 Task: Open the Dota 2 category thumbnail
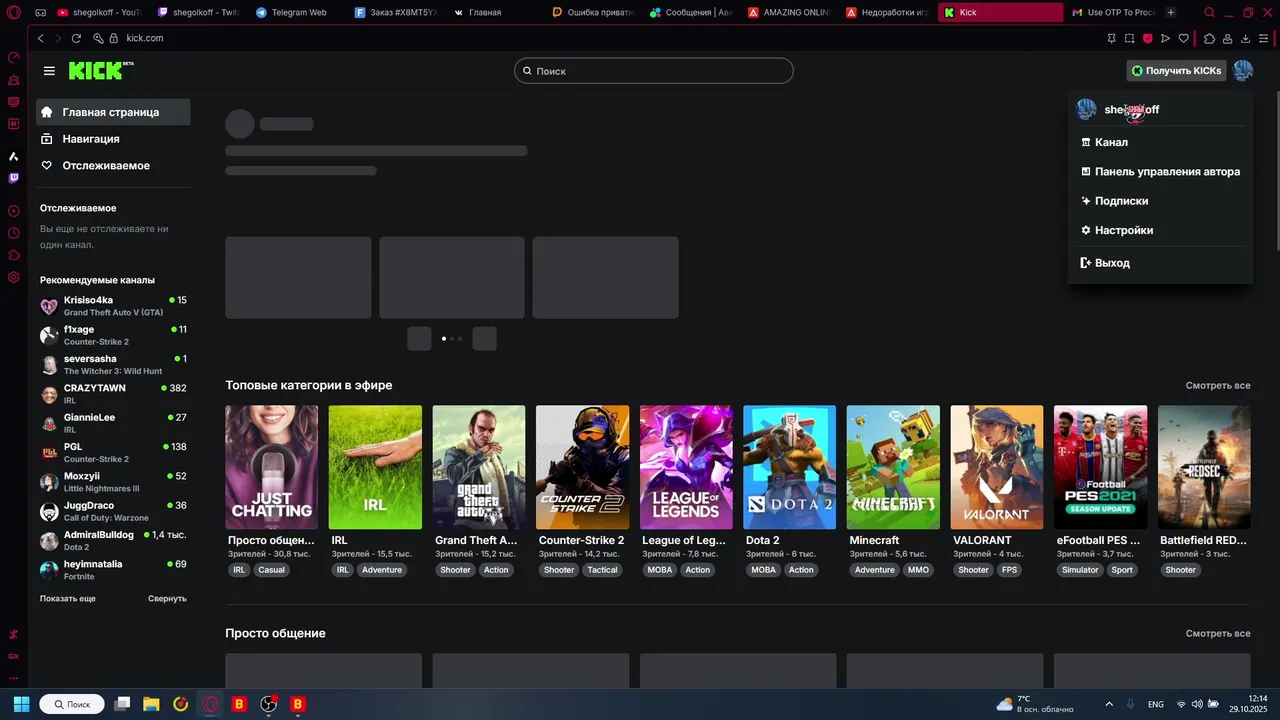[x=789, y=467]
